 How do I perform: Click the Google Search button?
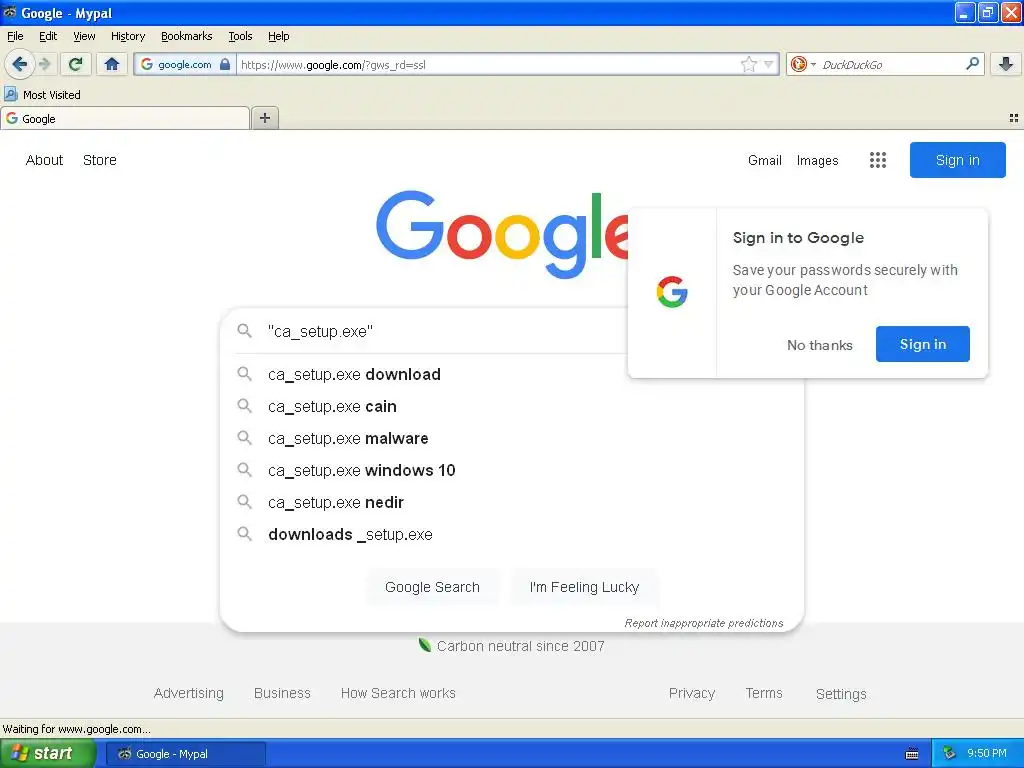point(432,587)
